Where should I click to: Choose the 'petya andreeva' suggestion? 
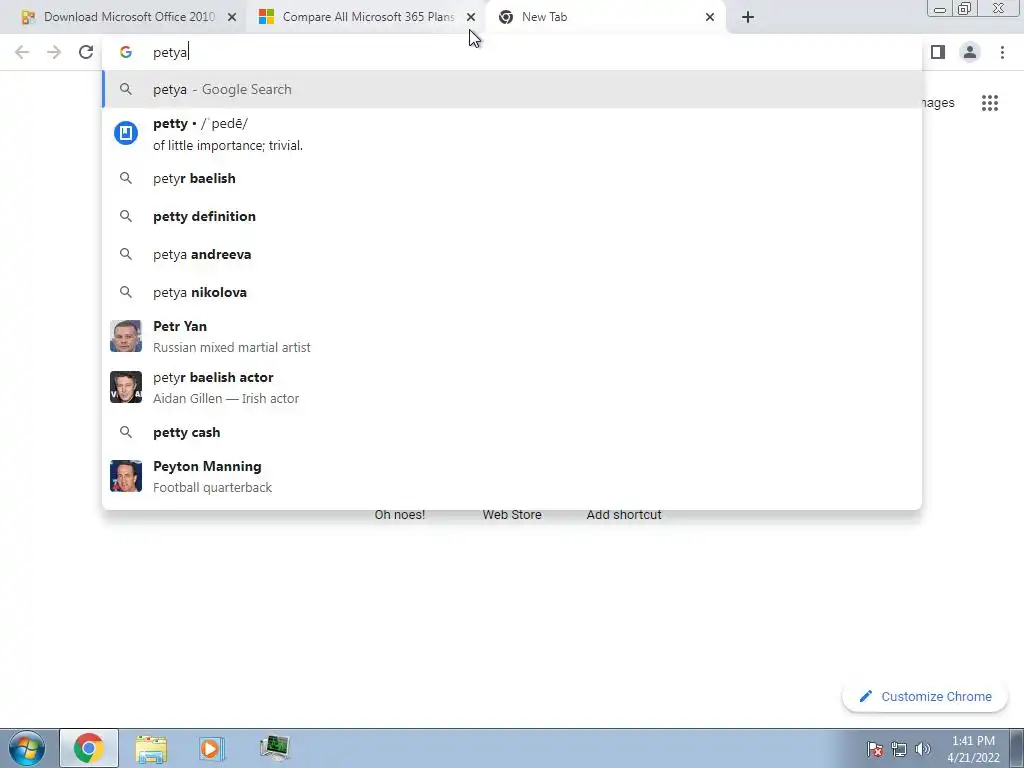(512, 254)
